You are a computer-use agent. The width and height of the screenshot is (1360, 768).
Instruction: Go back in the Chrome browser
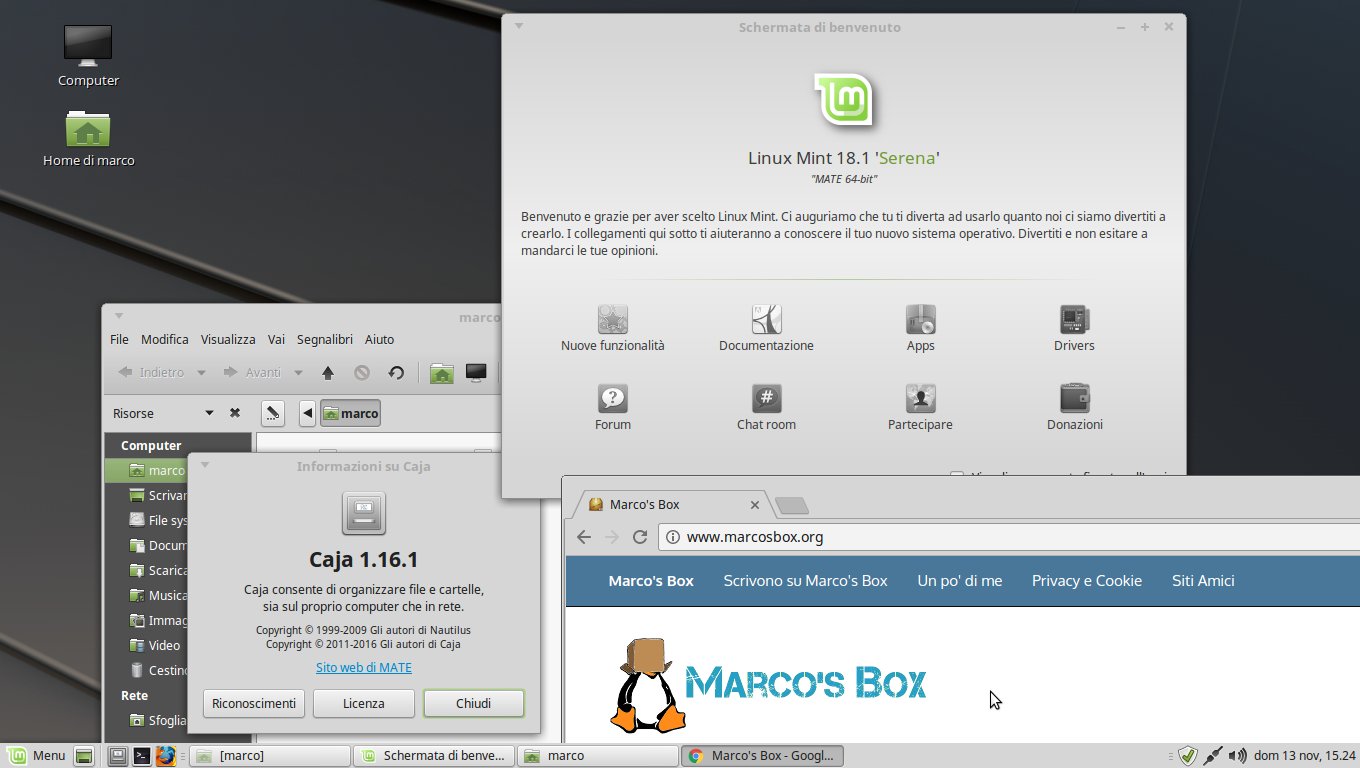click(585, 537)
